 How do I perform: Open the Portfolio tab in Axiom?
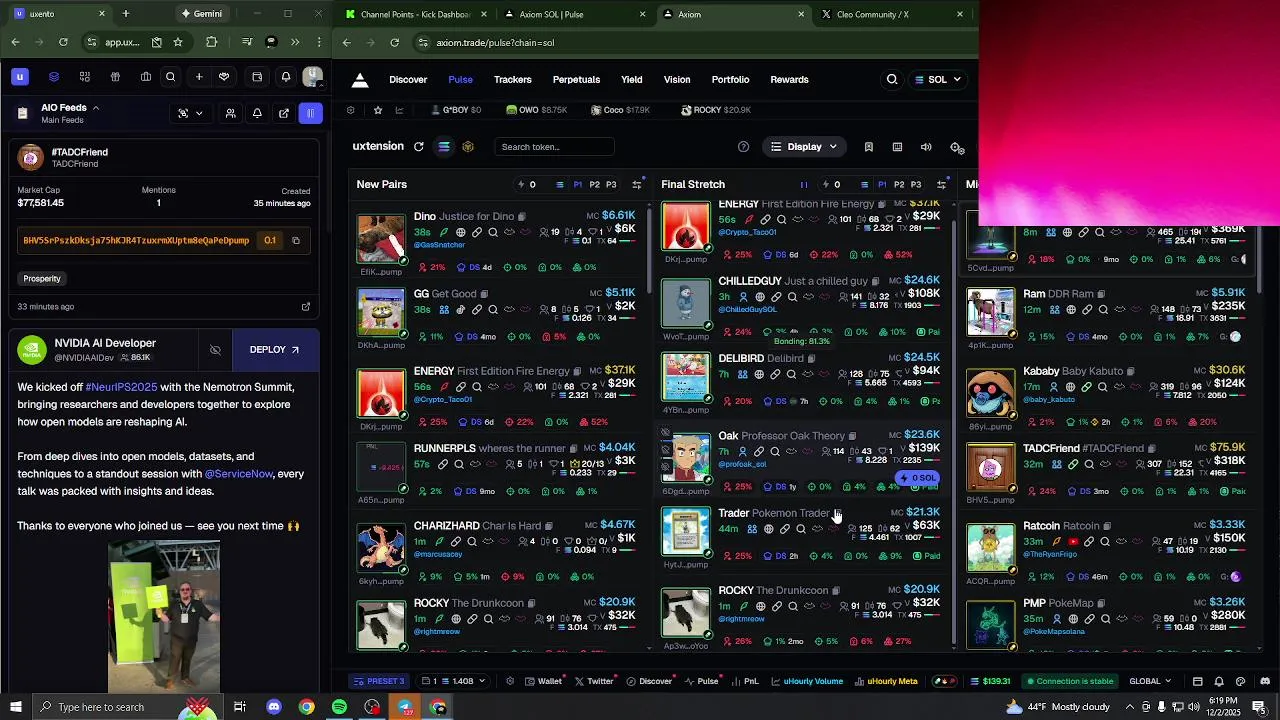[x=730, y=80]
